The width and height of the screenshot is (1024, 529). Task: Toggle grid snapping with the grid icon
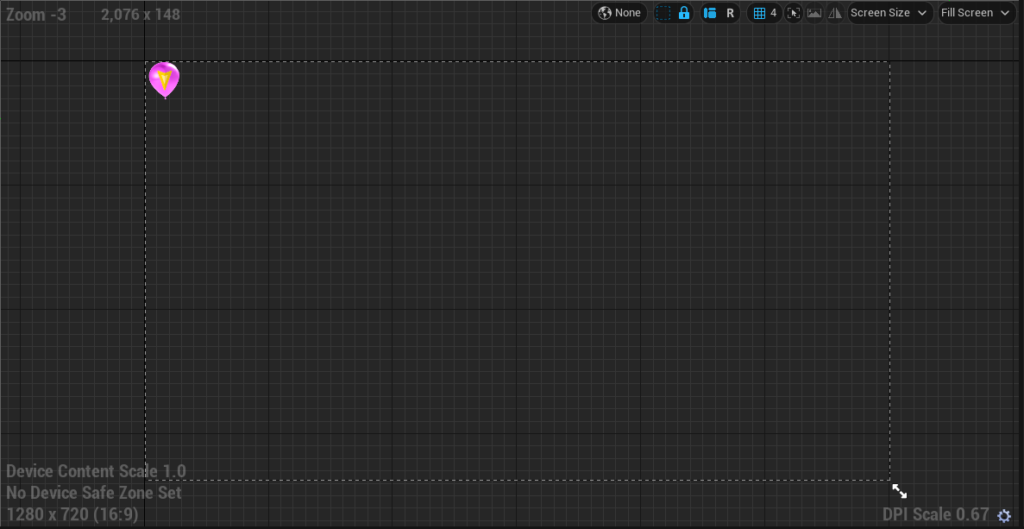[759, 13]
